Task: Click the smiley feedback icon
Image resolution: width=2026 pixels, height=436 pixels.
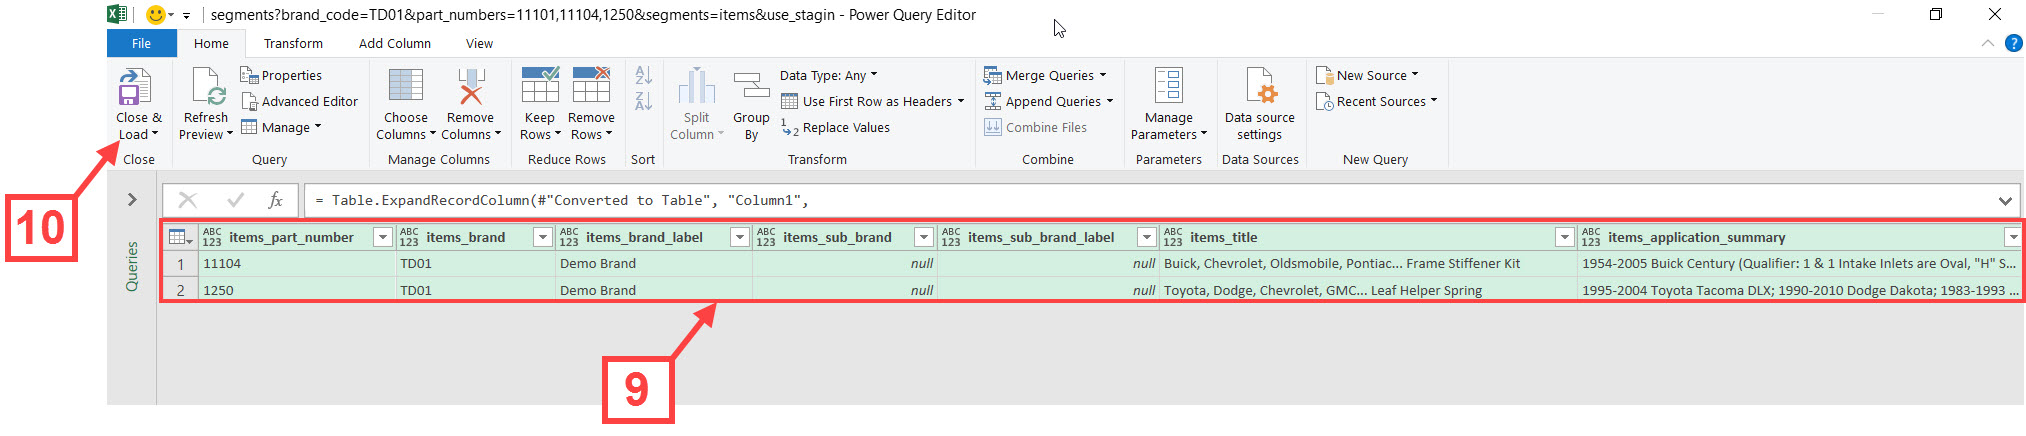Action: [155, 14]
